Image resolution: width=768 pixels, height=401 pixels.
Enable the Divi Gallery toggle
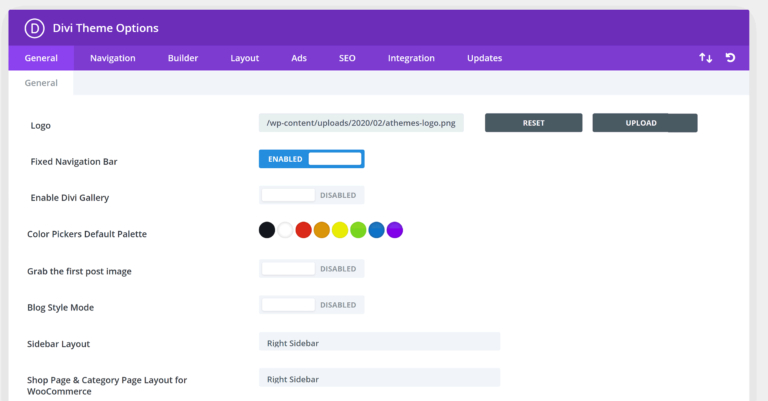coord(312,195)
